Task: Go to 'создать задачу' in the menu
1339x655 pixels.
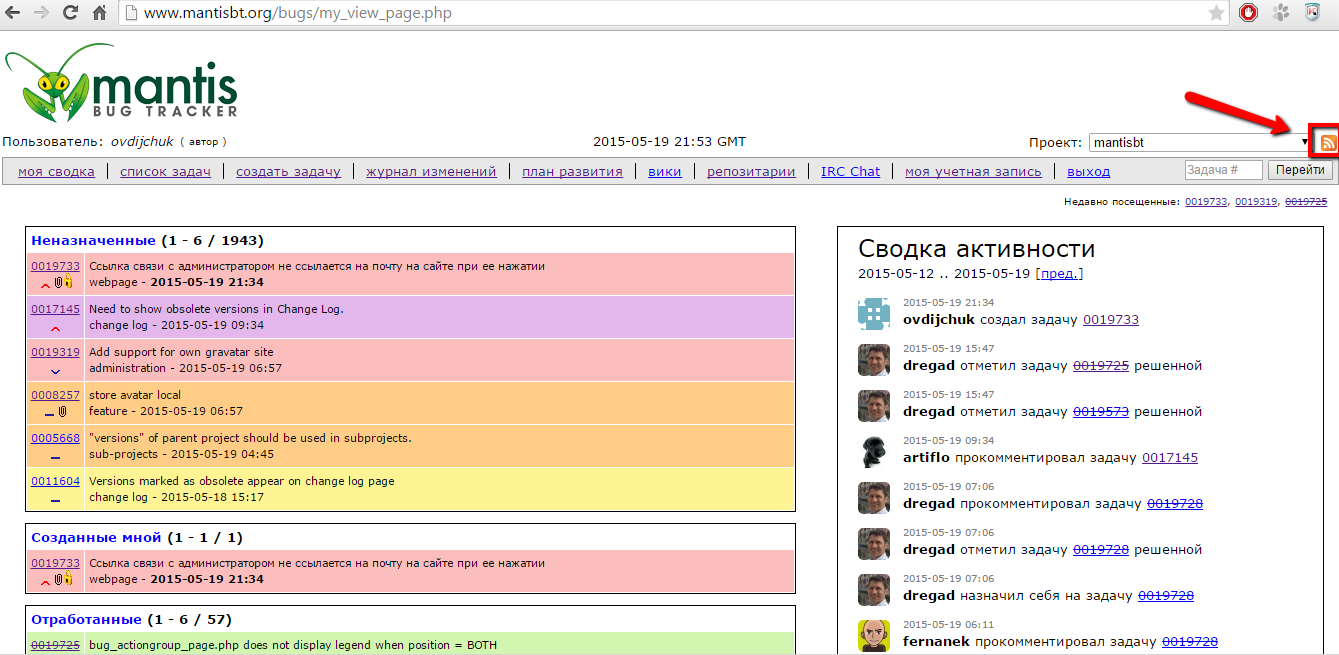Action: coord(288,171)
